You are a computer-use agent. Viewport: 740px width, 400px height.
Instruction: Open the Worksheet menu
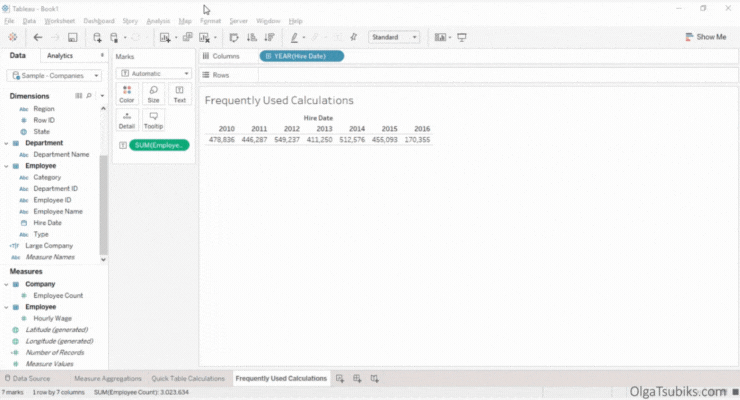coord(59,21)
